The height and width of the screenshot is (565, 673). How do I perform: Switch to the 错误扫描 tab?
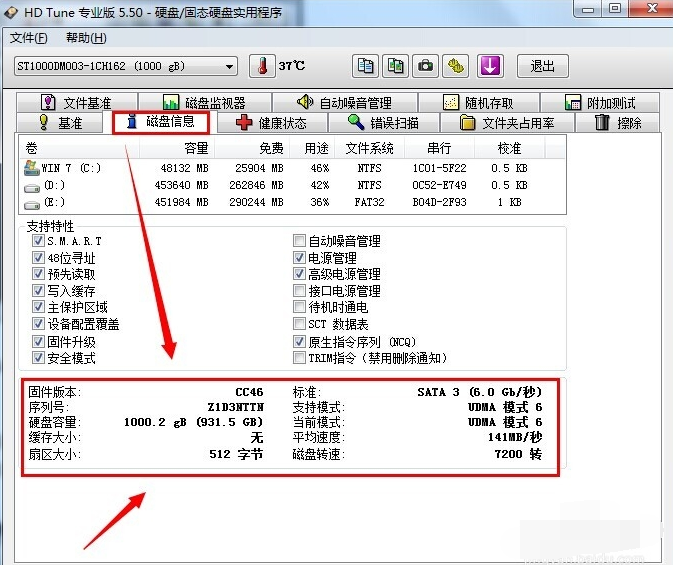coord(382,123)
